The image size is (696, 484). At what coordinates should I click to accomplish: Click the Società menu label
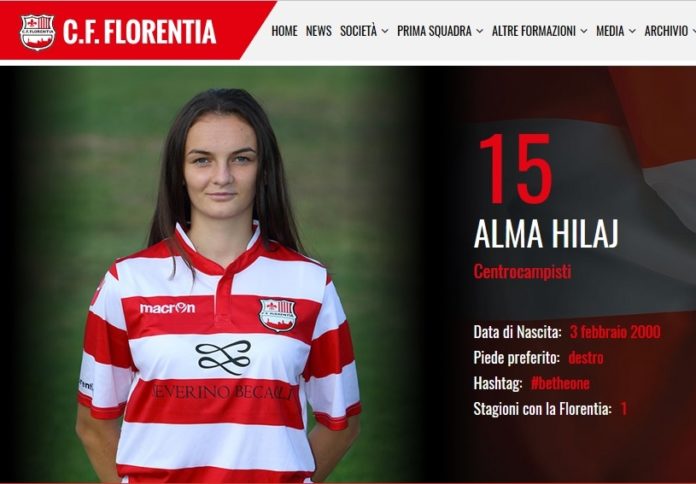(358, 31)
